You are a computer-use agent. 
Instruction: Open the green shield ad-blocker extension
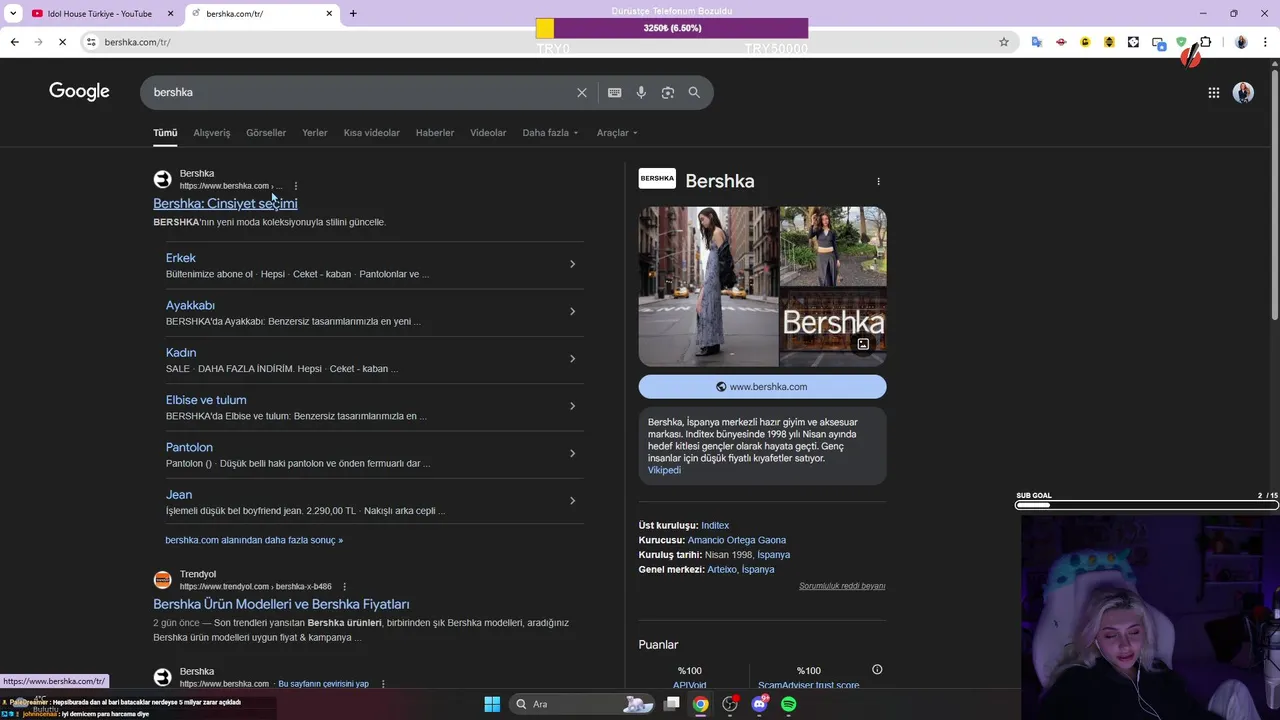[1181, 42]
